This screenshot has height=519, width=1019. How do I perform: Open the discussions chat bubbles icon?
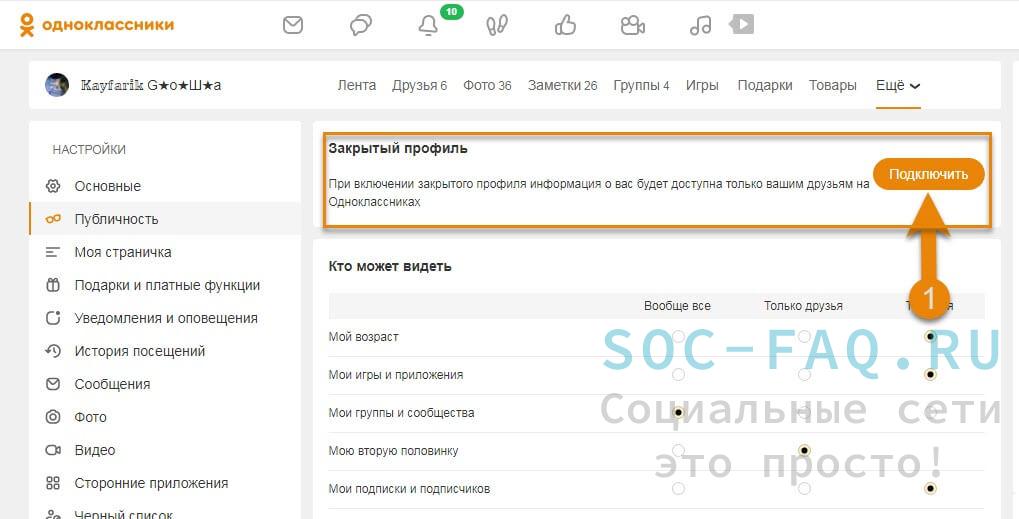coord(361,25)
